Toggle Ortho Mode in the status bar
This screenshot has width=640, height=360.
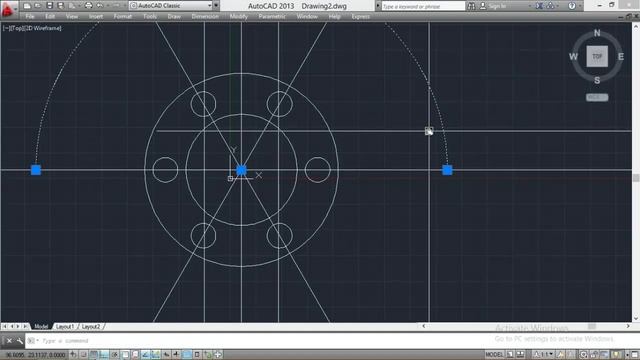104,354
